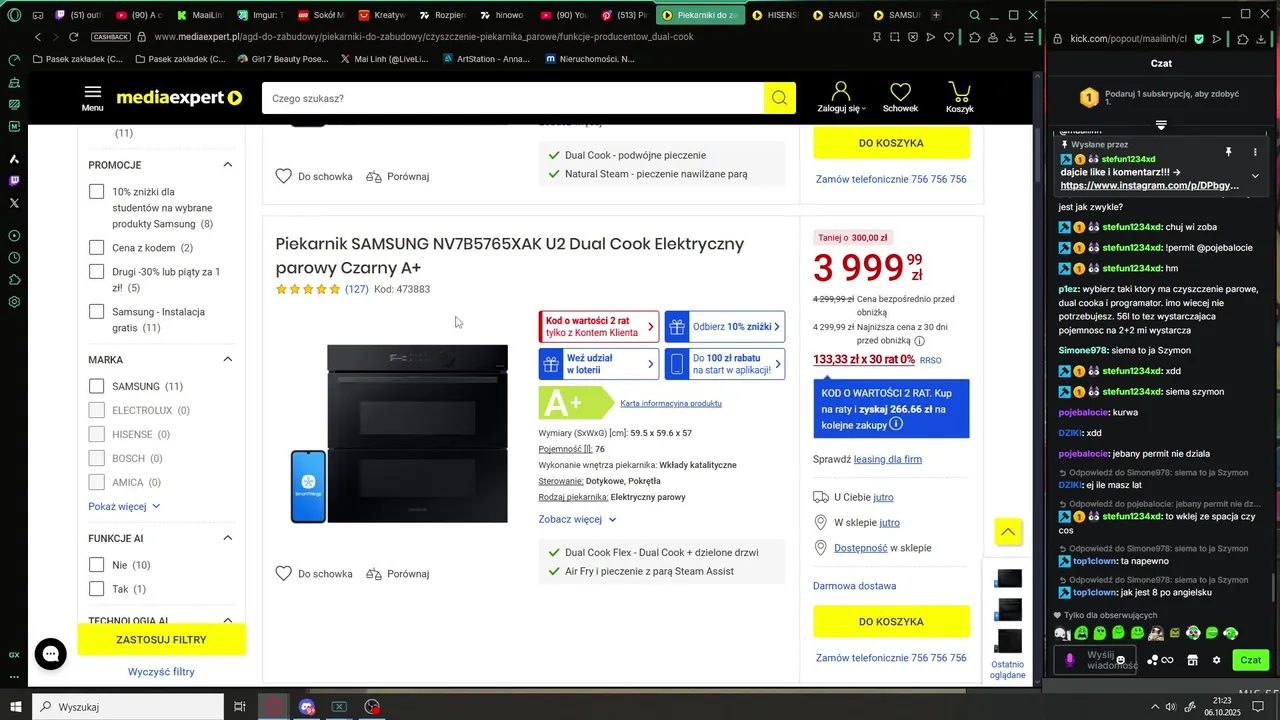Check the HISENSE brand checkbox
Image resolution: width=1280 pixels, height=720 pixels.
coord(96,434)
